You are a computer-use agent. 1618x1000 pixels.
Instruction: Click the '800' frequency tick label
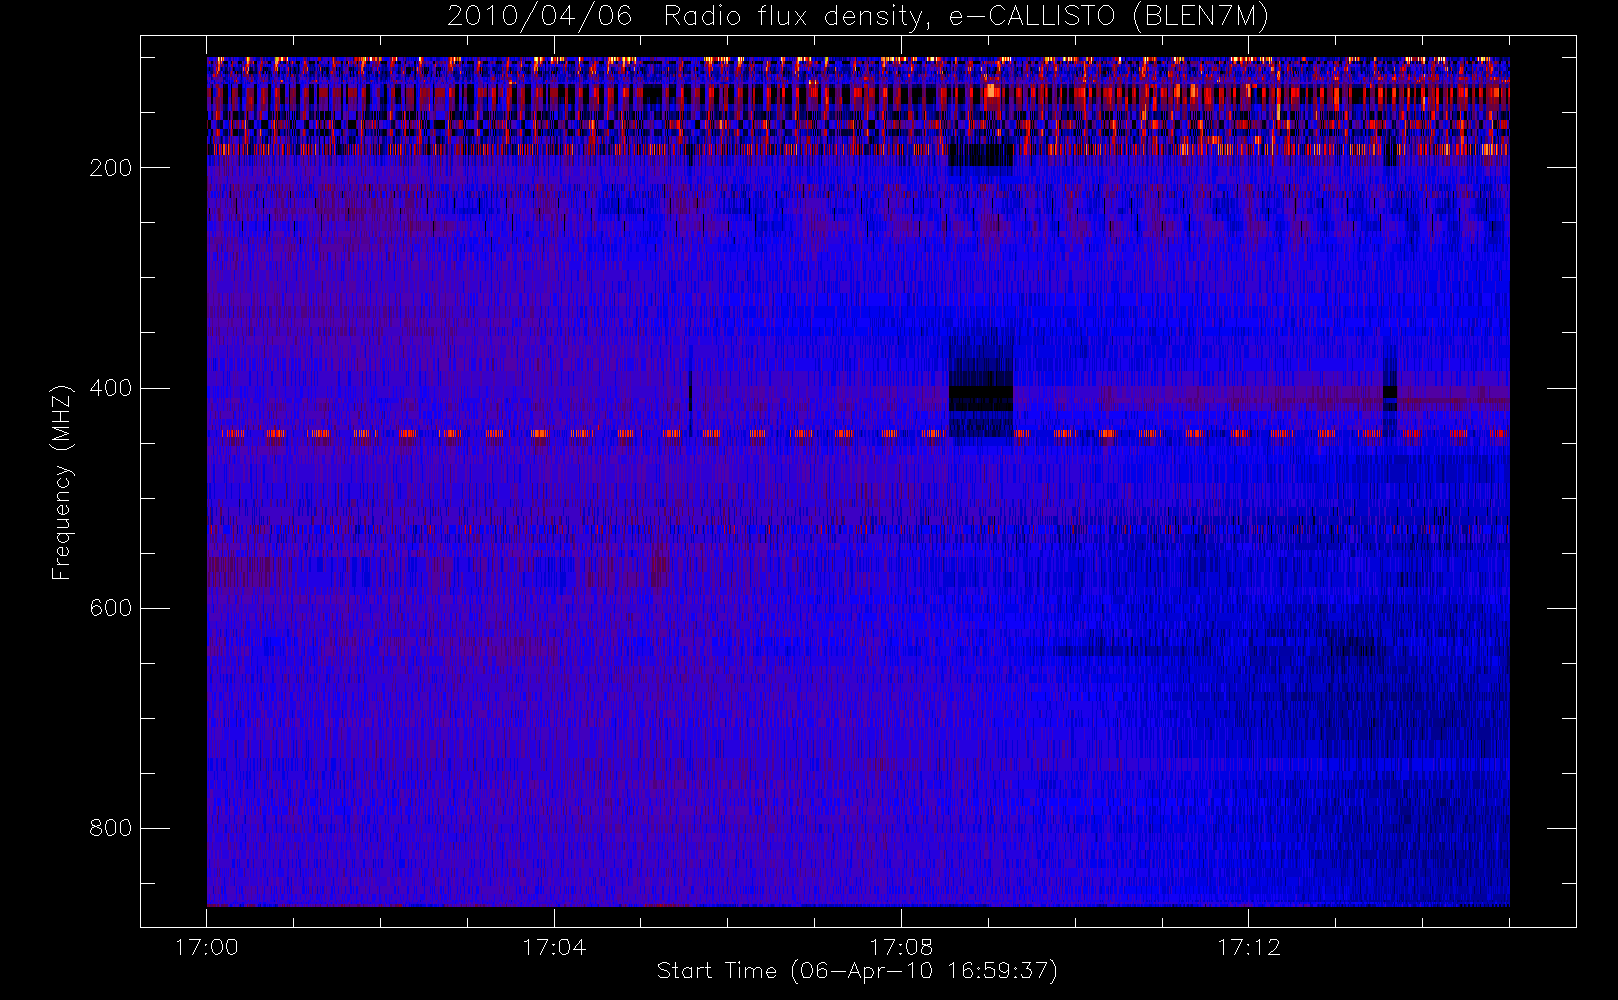111,828
